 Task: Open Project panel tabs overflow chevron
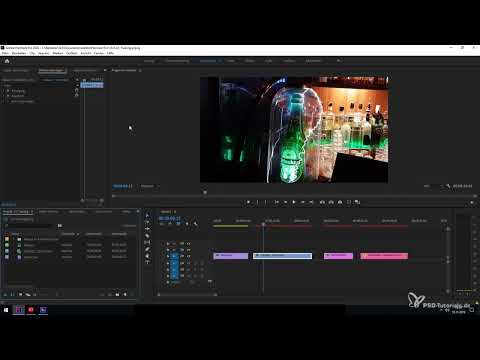(138, 211)
